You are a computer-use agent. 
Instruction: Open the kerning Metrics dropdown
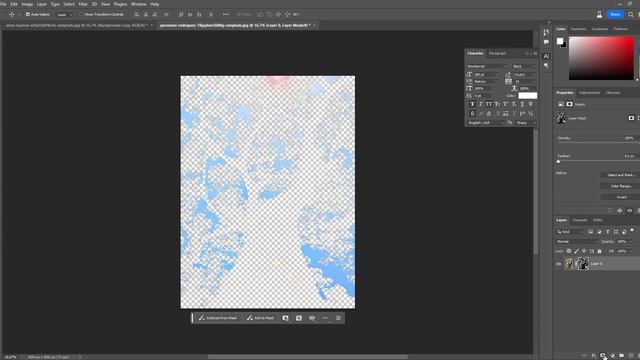pos(486,82)
